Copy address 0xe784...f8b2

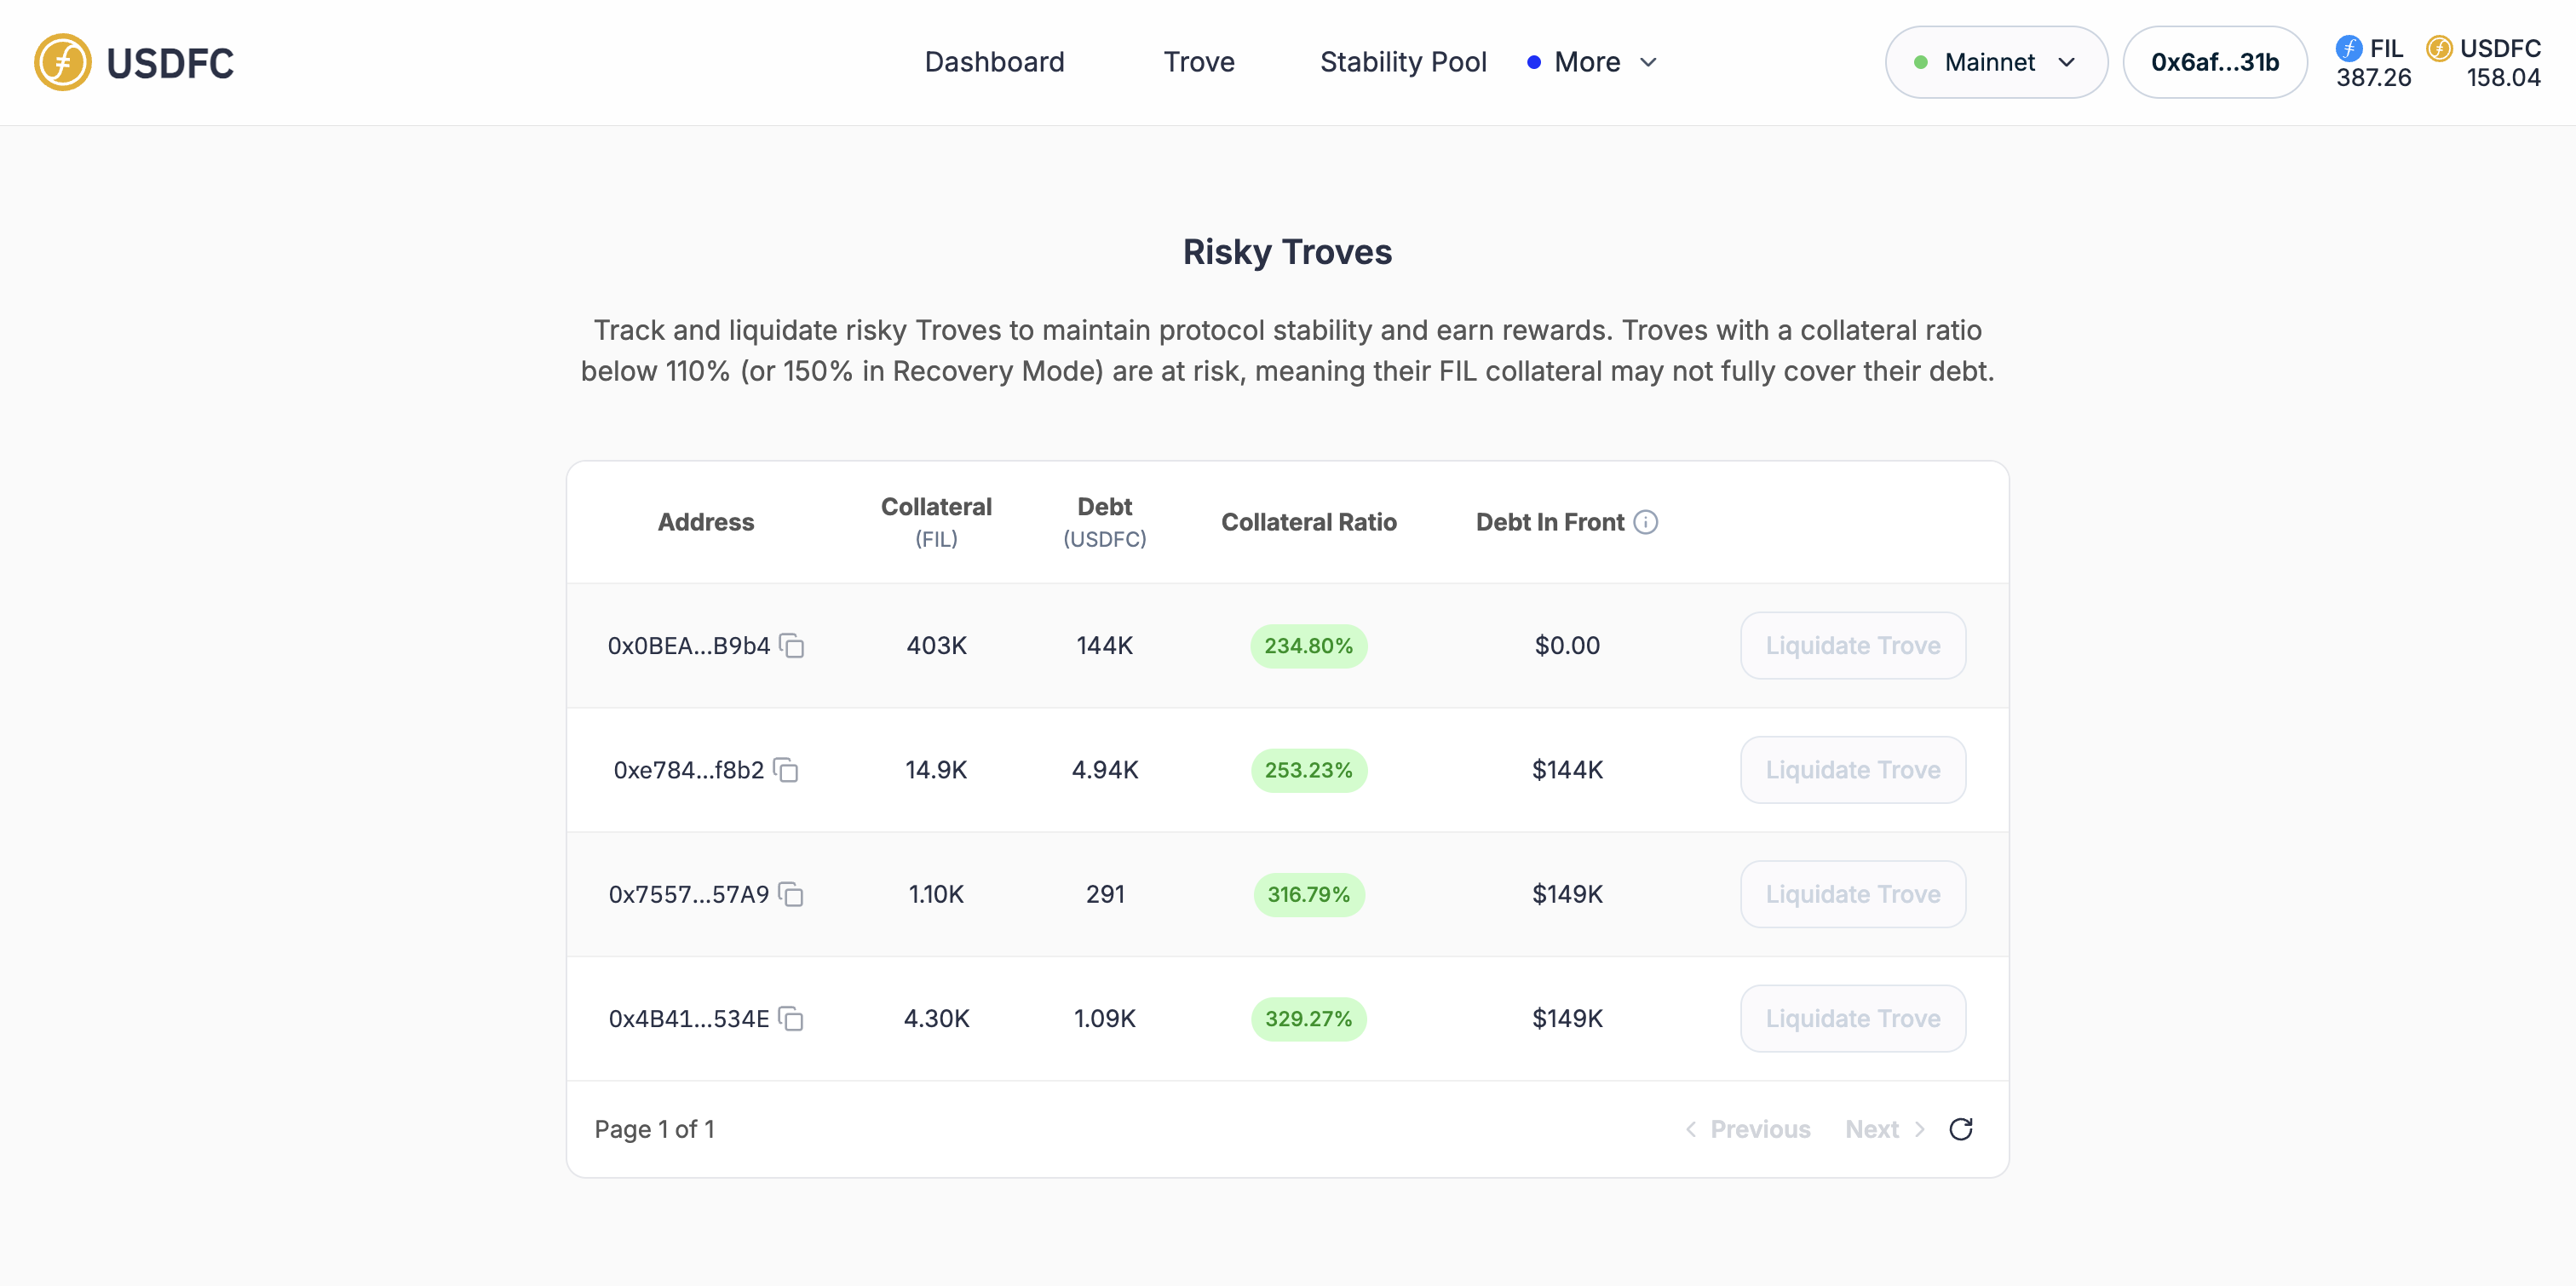click(786, 770)
